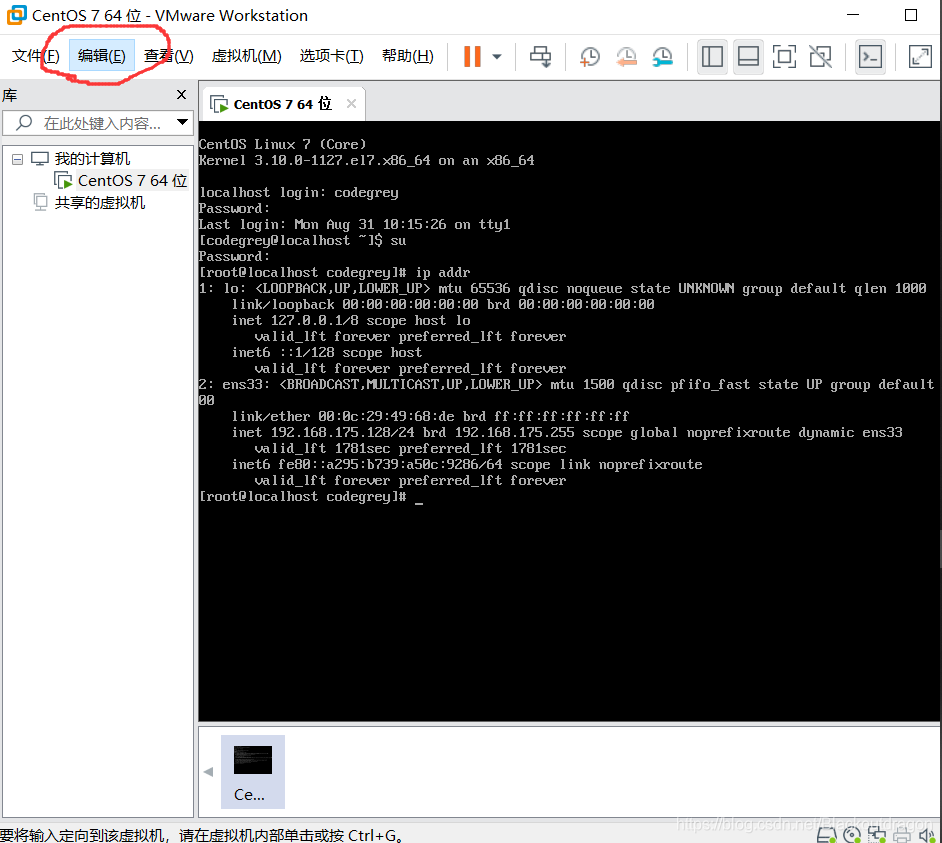Select 我的计算机 in library tree
The width and height of the screenshot is (942, 843).
pyautogui.click(x=93, y=159)
